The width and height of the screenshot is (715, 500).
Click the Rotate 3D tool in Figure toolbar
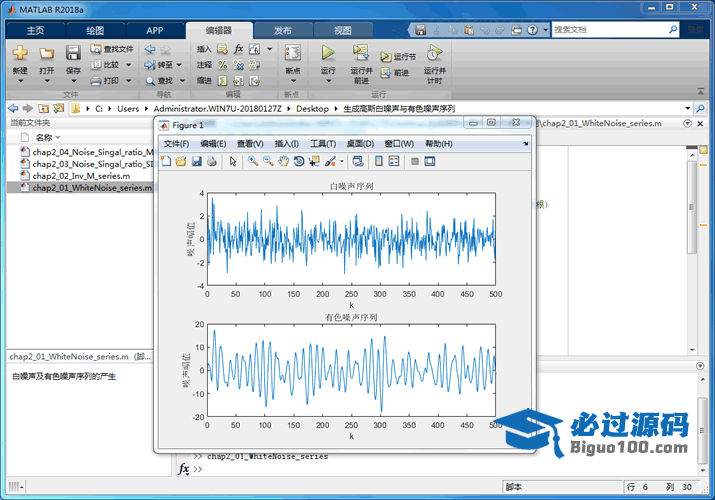(298, 161)
